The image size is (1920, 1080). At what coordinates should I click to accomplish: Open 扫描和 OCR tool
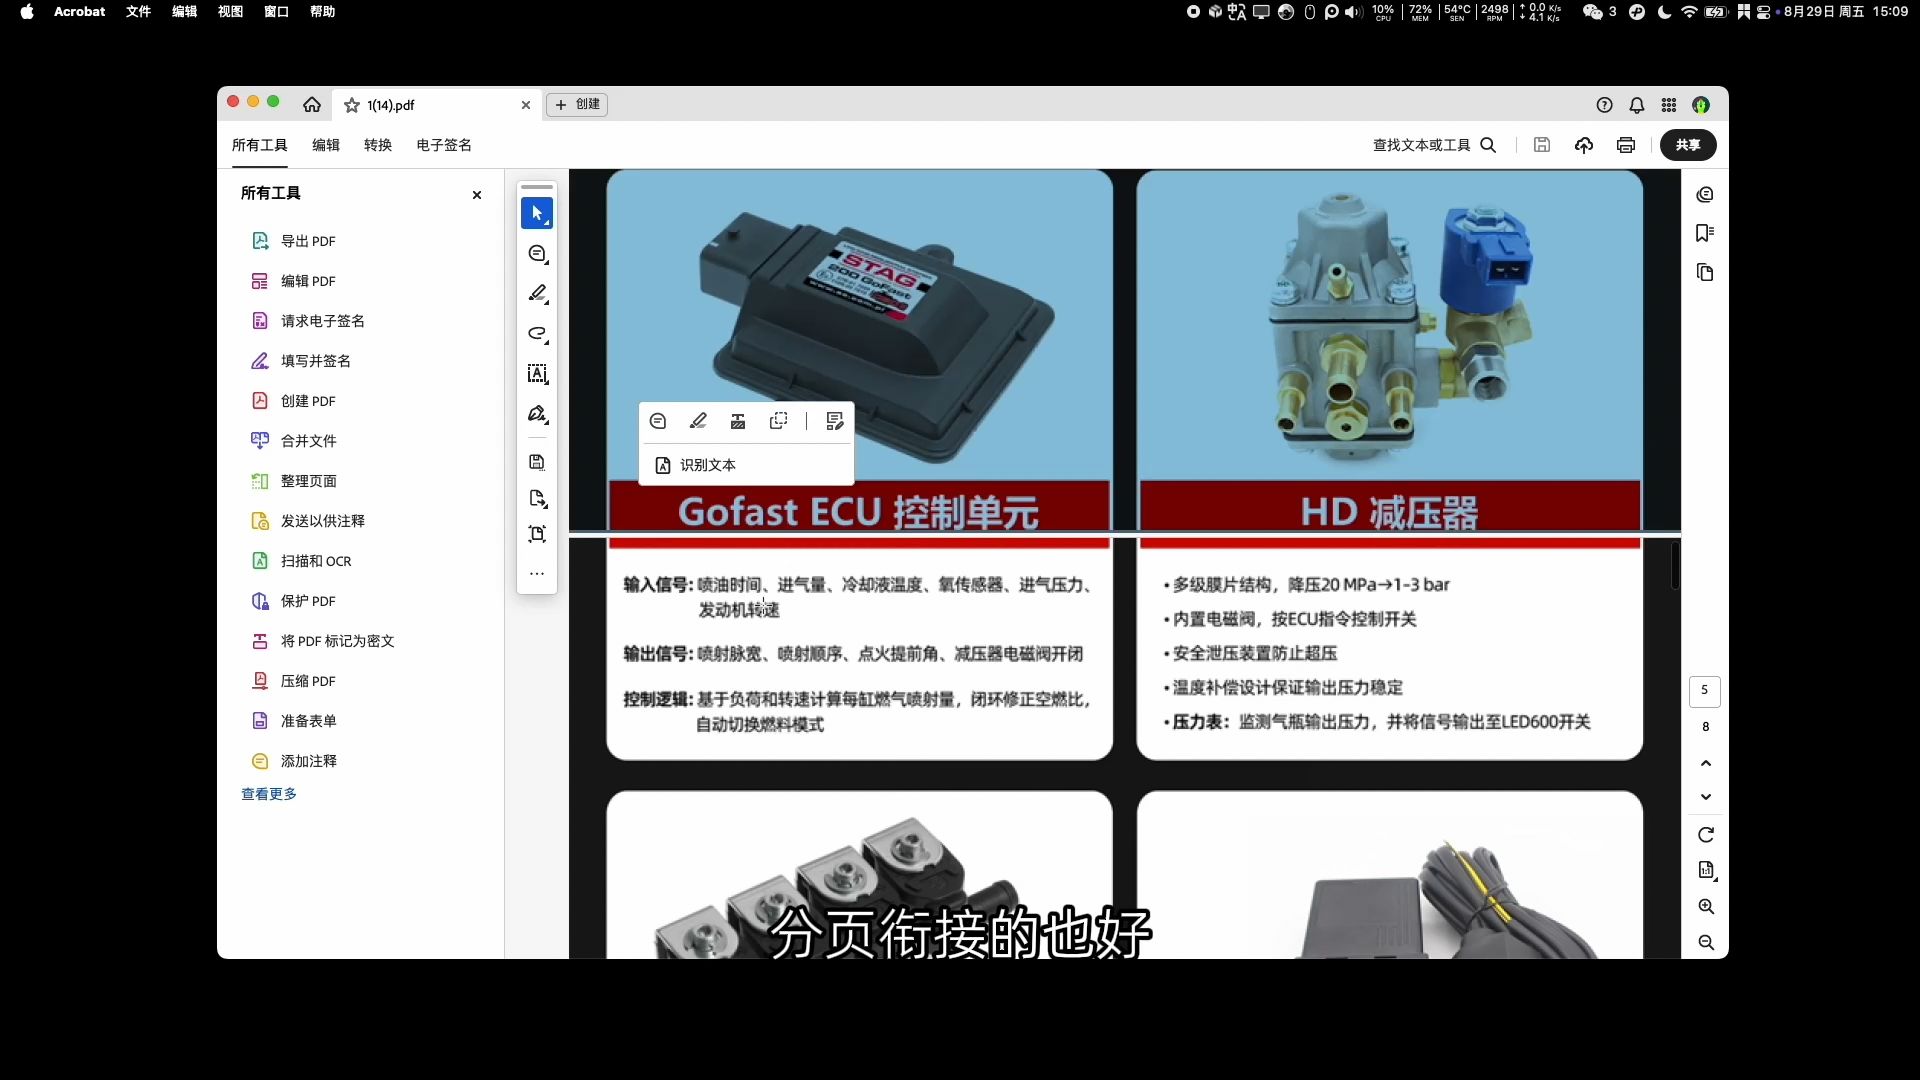pos(315,561)
